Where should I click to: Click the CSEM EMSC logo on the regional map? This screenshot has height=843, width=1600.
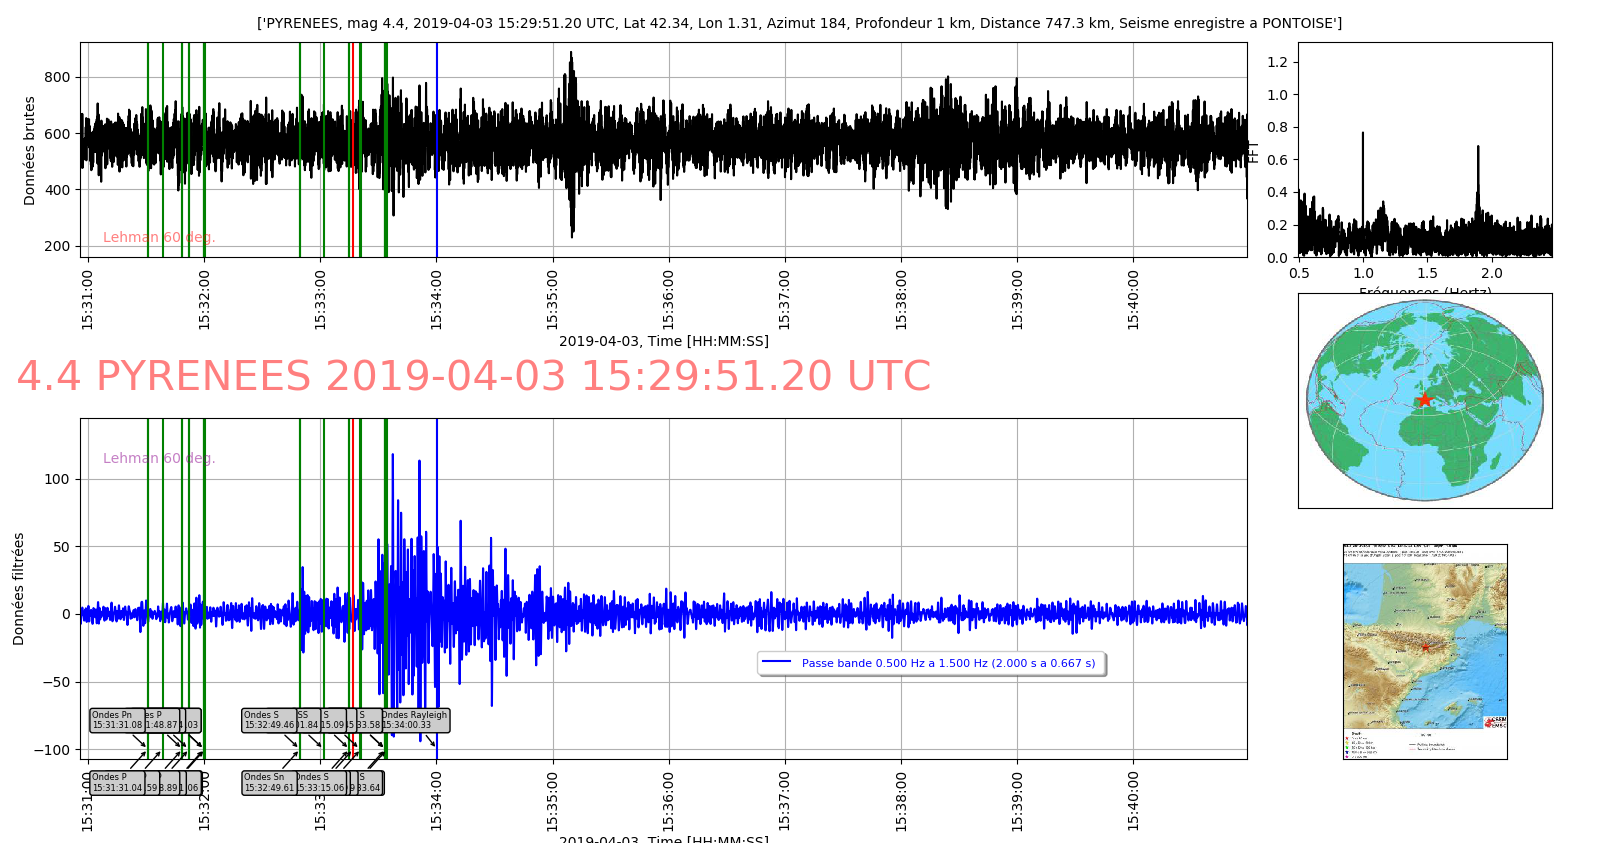click(x=1495, y=722)
